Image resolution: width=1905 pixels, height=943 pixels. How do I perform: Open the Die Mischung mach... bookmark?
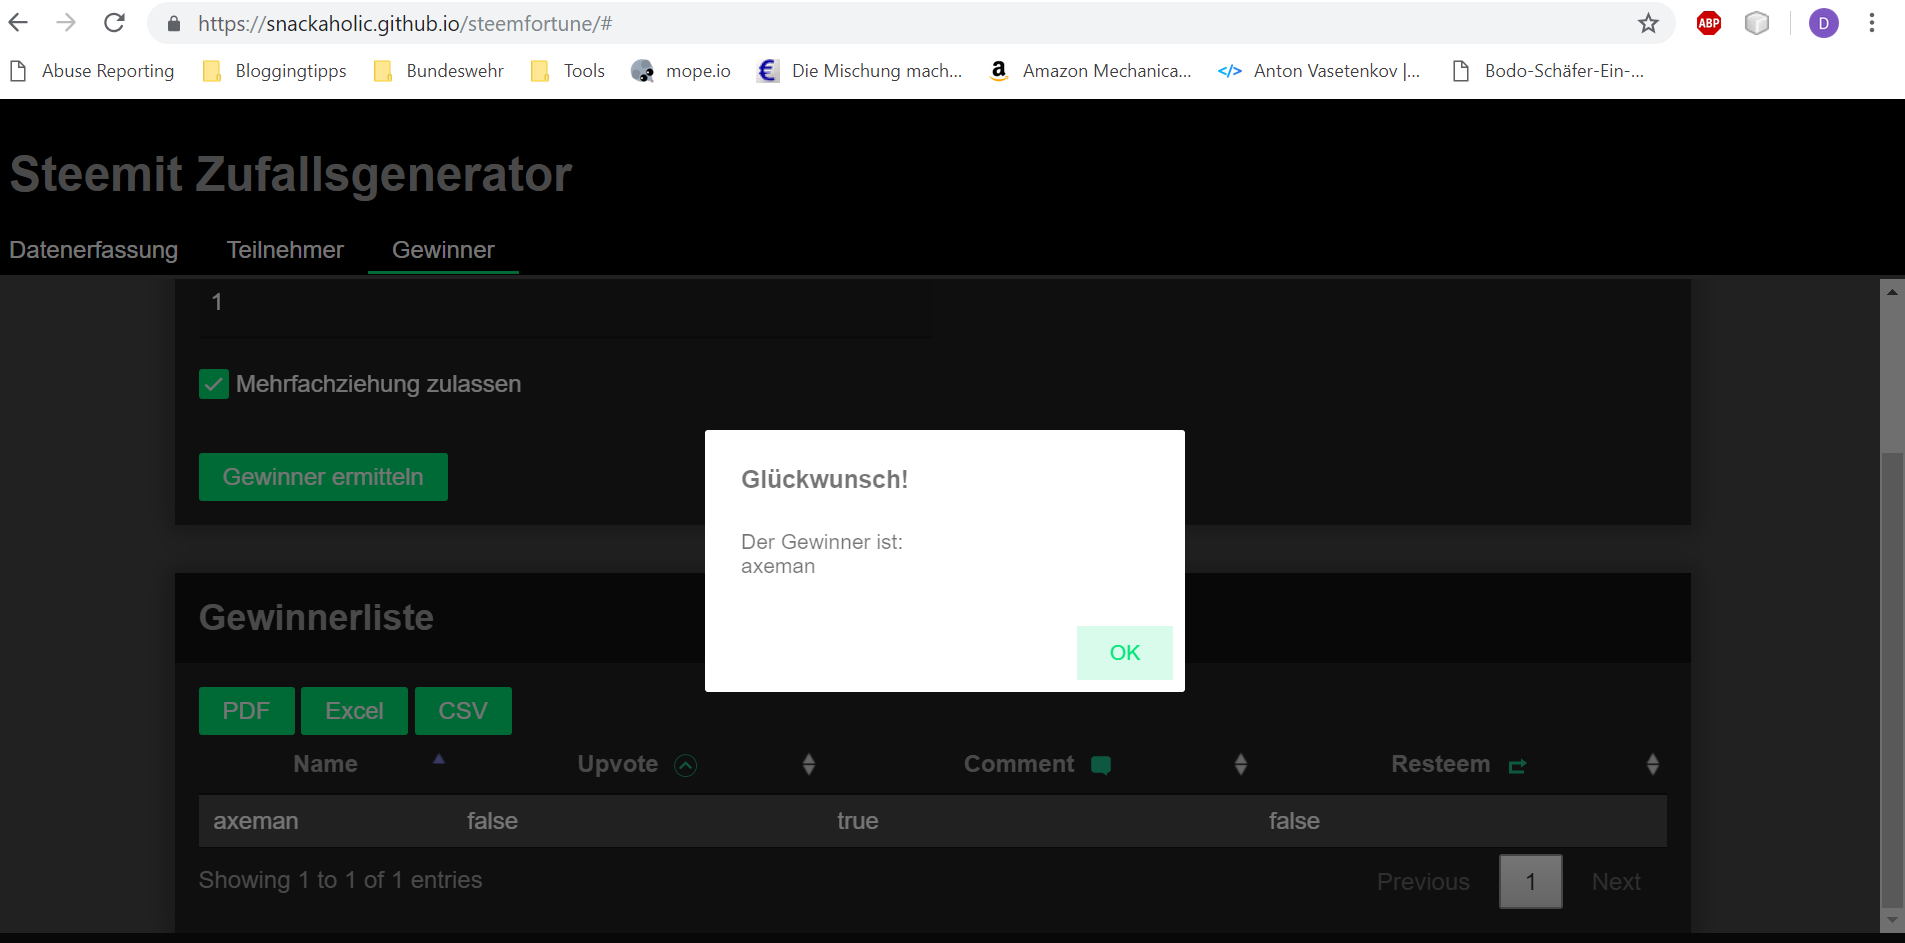coord(860,71)
